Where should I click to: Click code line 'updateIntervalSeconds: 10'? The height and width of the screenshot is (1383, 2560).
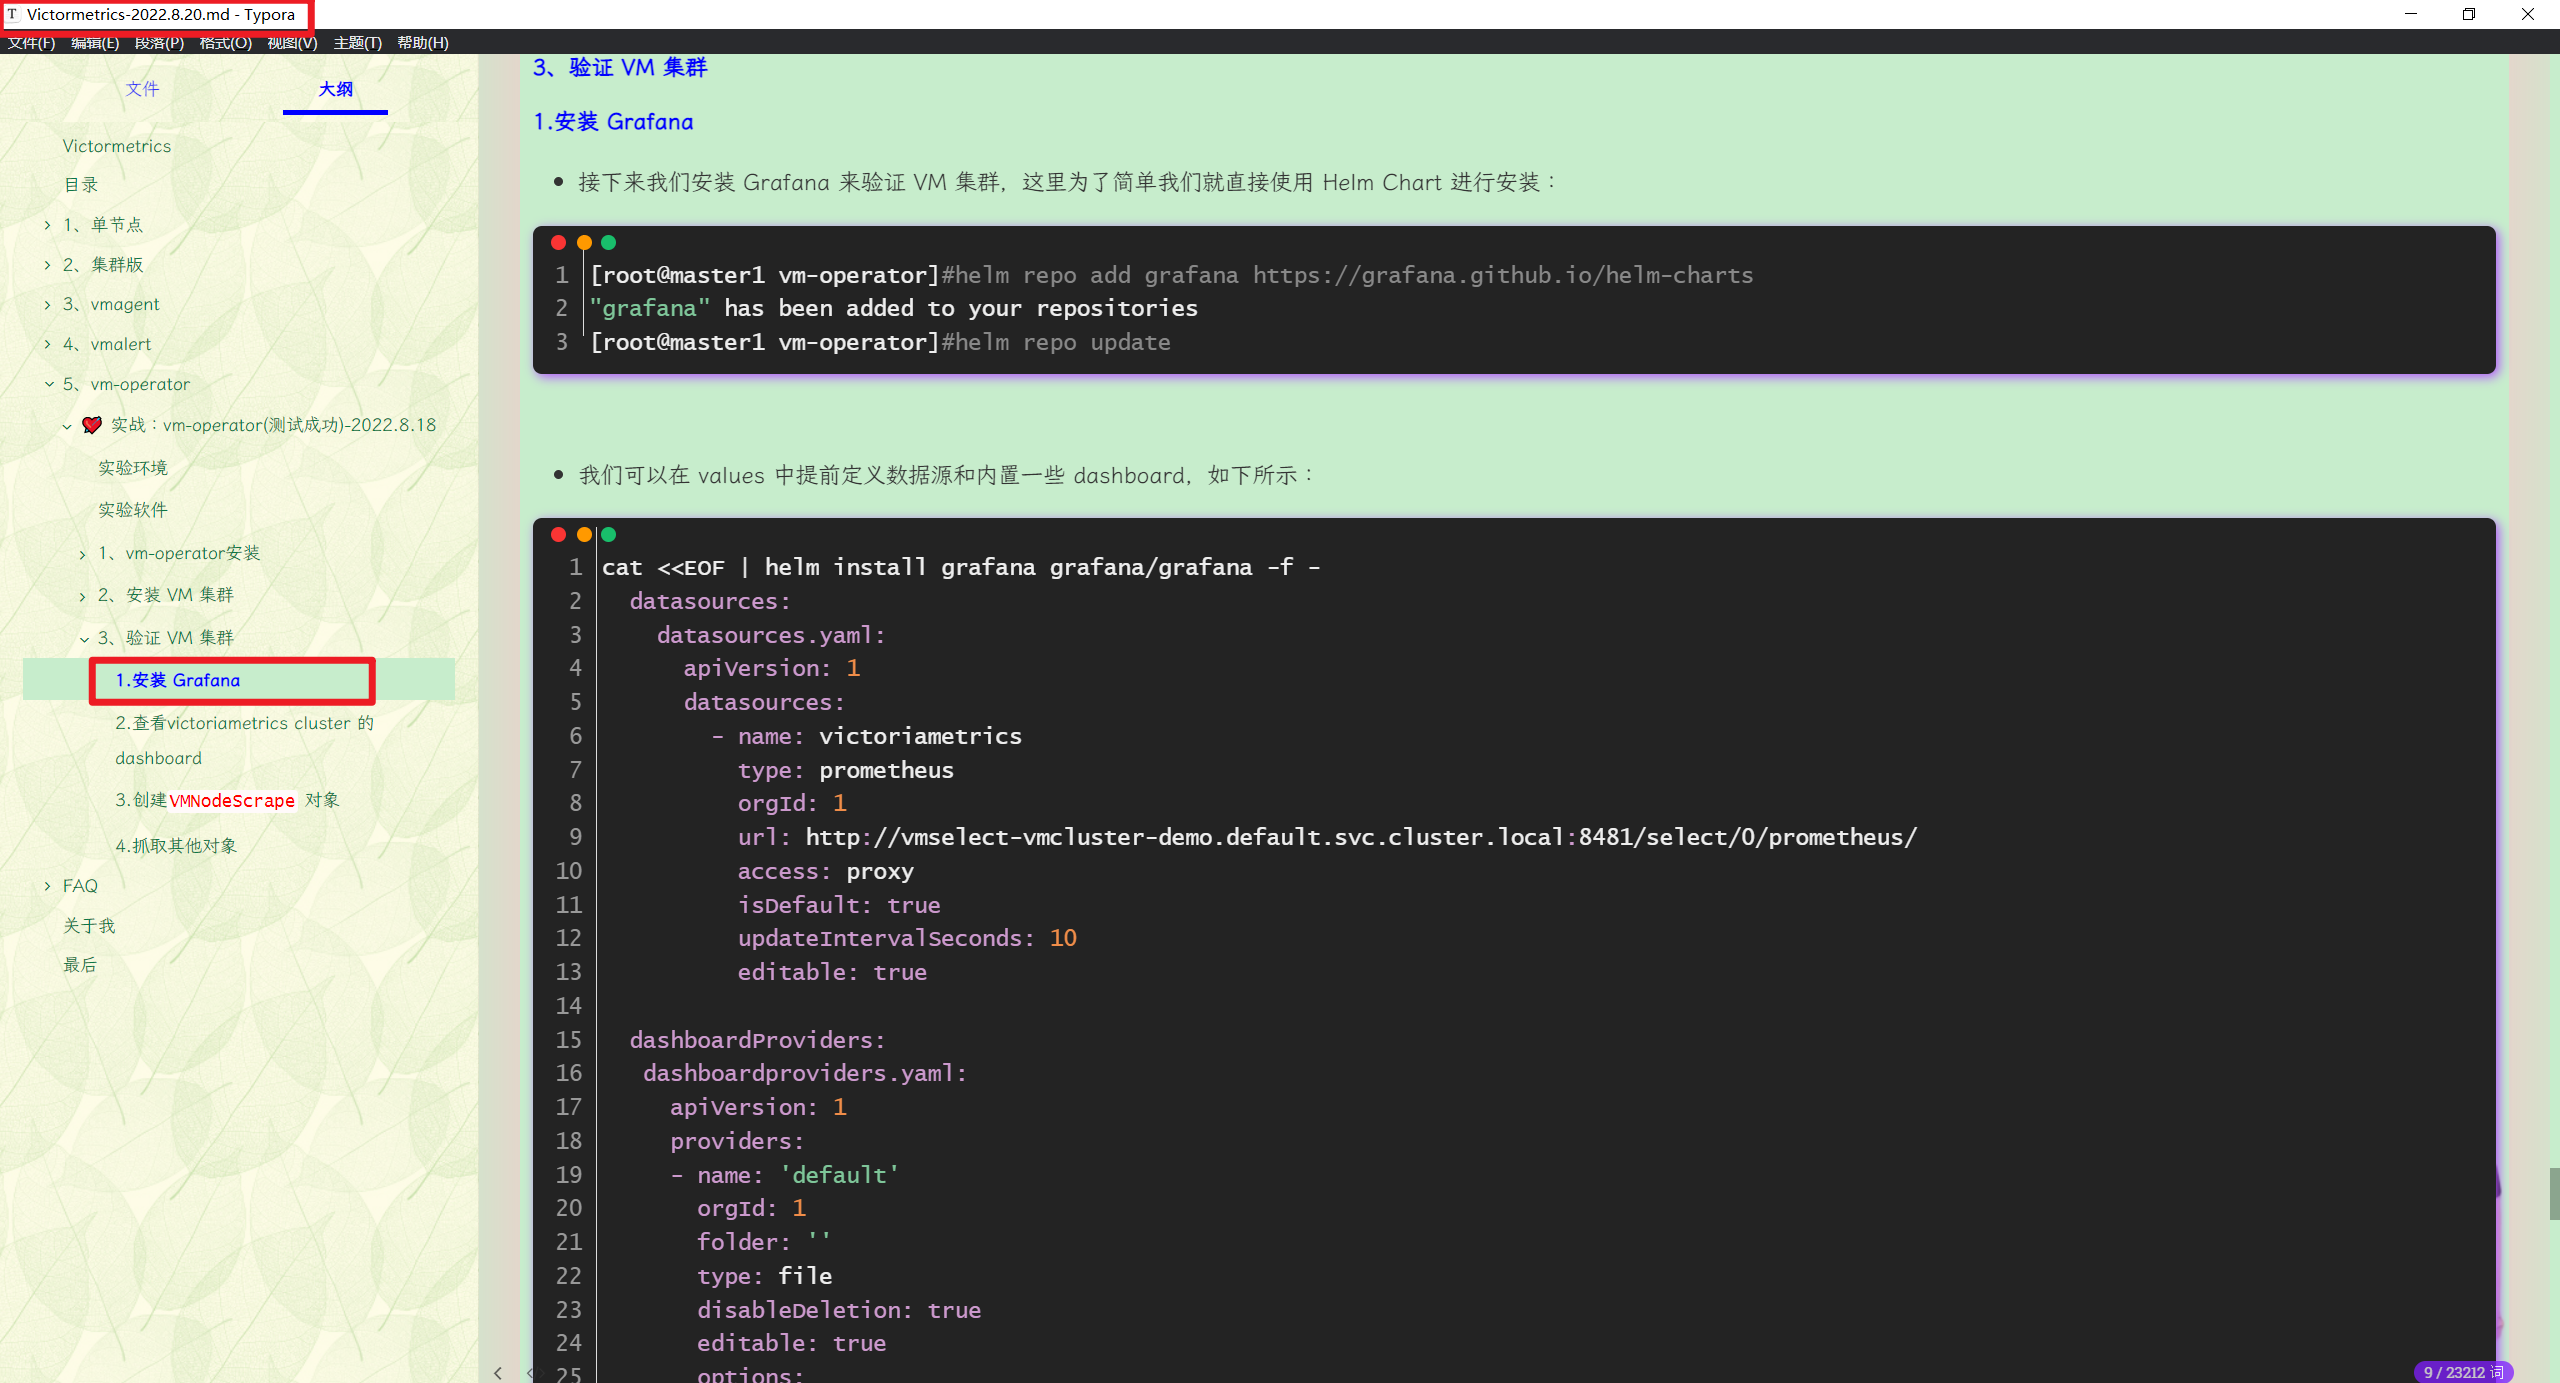pyautogui.click(x=907, y=938)
